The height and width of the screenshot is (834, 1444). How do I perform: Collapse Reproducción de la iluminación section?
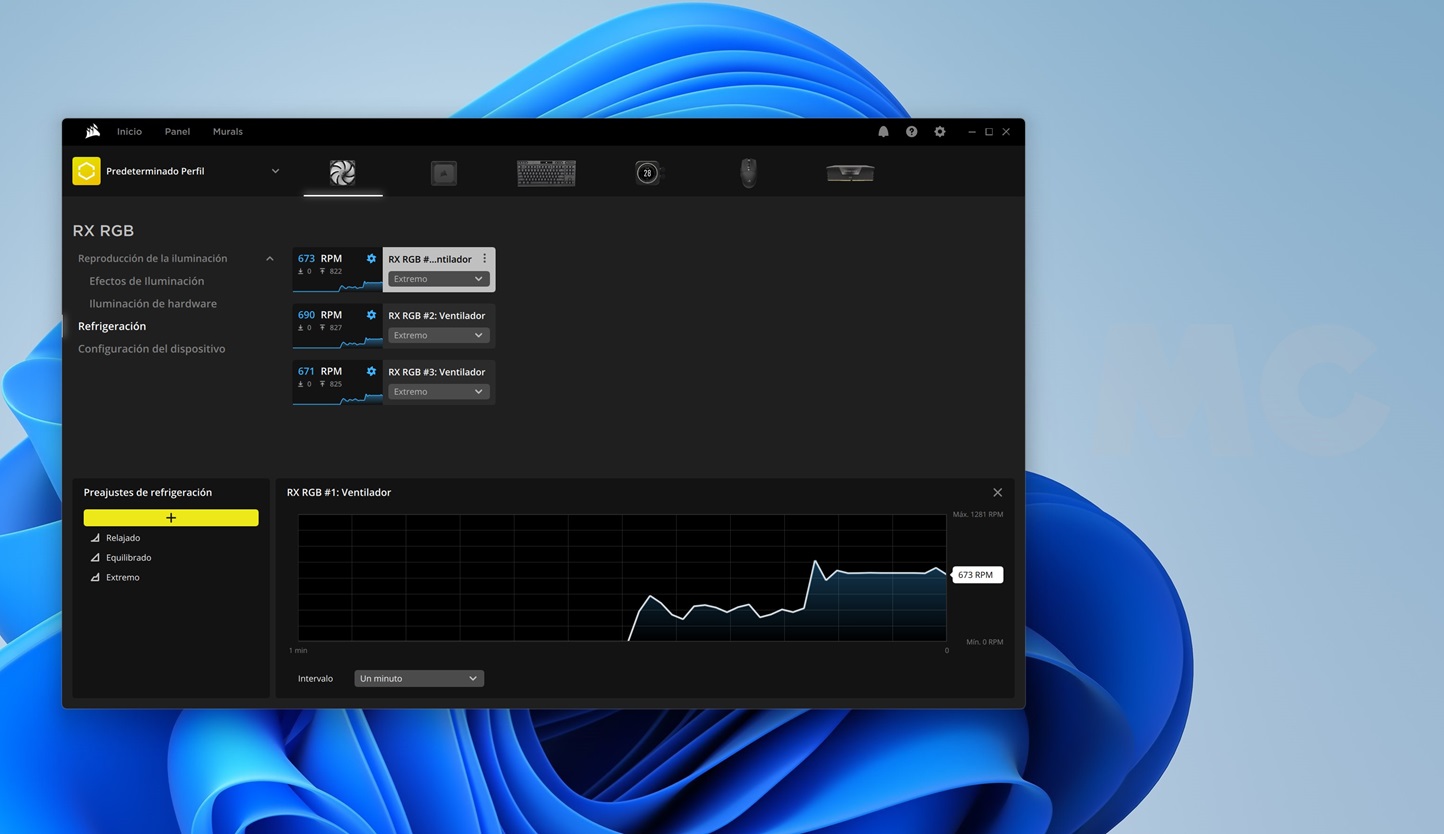click(269, 259)
